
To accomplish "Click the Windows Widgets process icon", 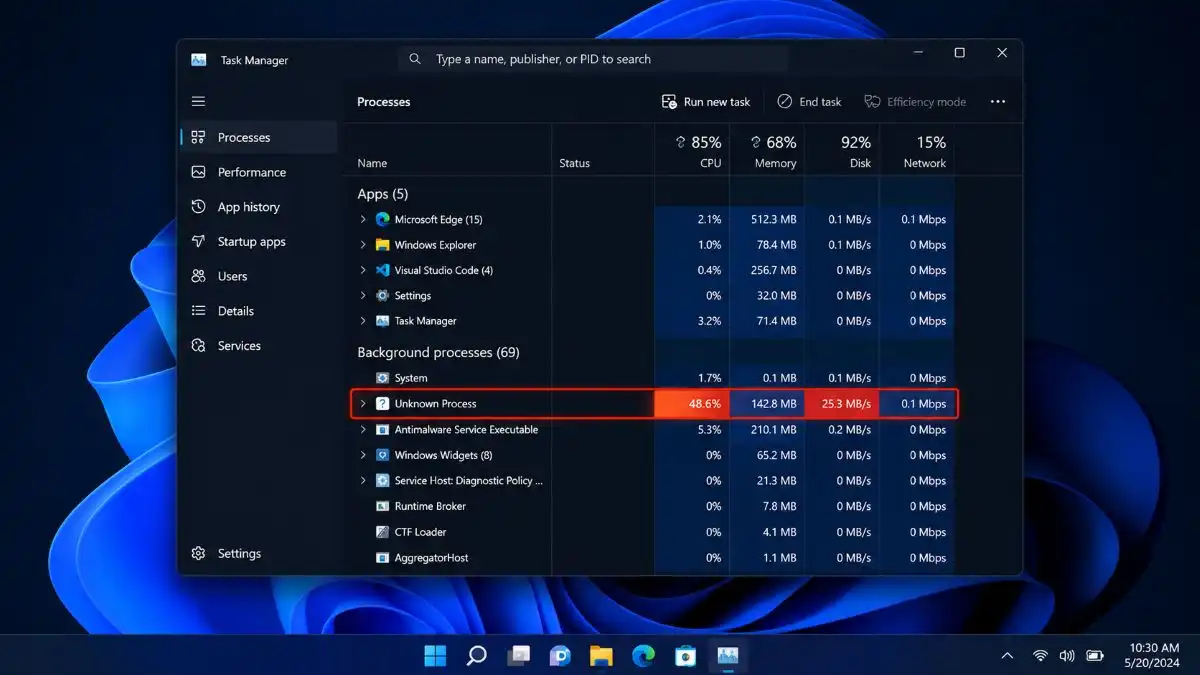I will 382,455.
